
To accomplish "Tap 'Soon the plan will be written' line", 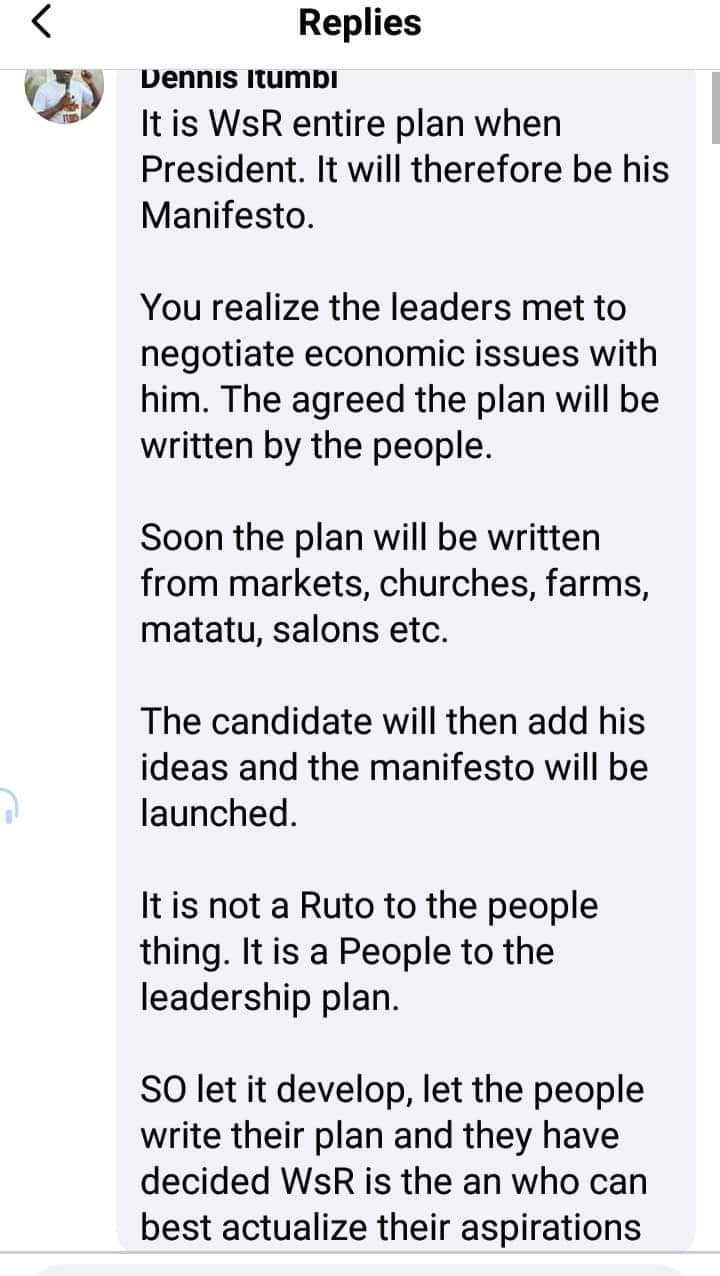I will click(370, 537).
